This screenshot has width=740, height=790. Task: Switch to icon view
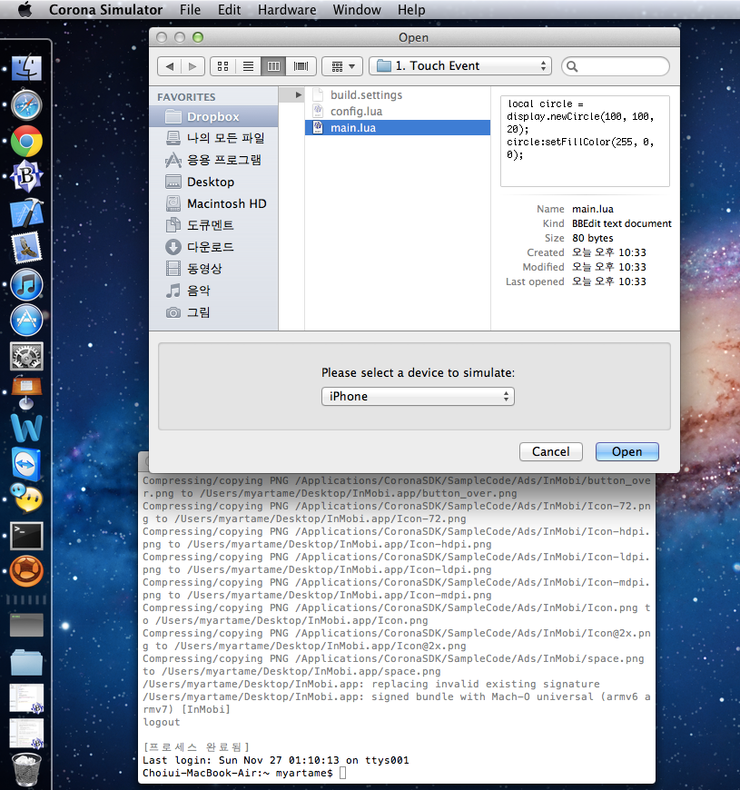pos(223,67)
